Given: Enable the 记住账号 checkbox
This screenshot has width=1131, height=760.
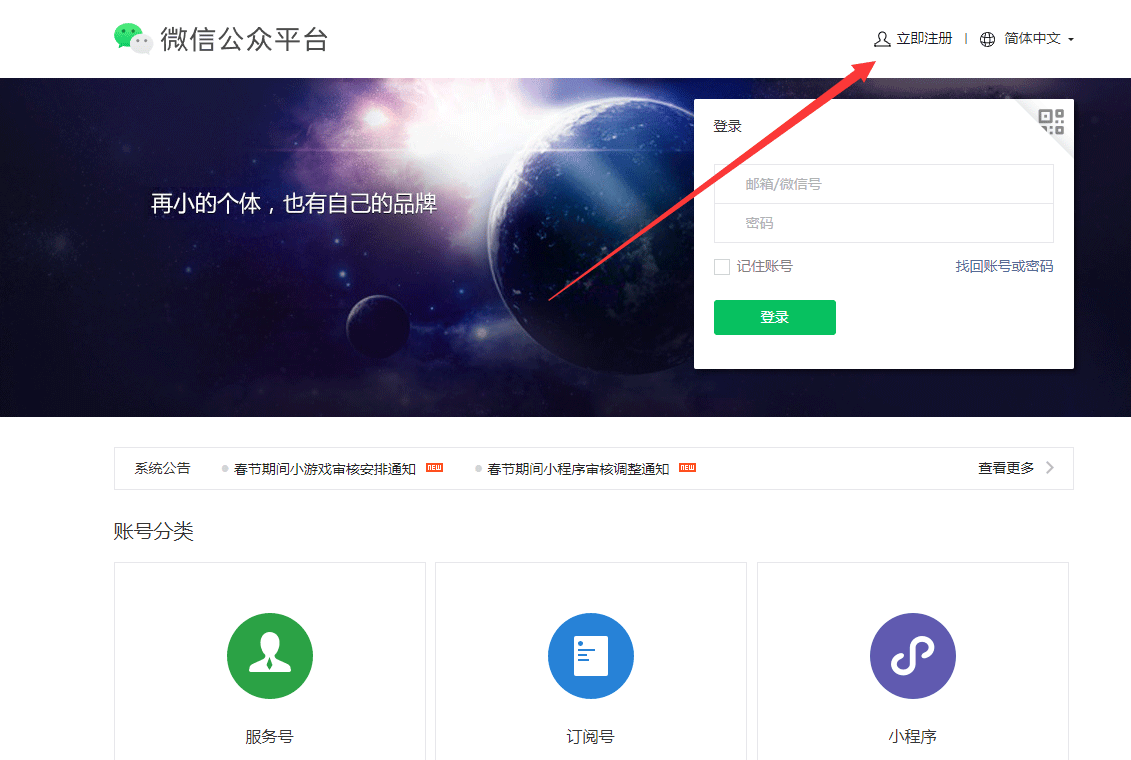Looking at the screenshot, I should (722, 267).
